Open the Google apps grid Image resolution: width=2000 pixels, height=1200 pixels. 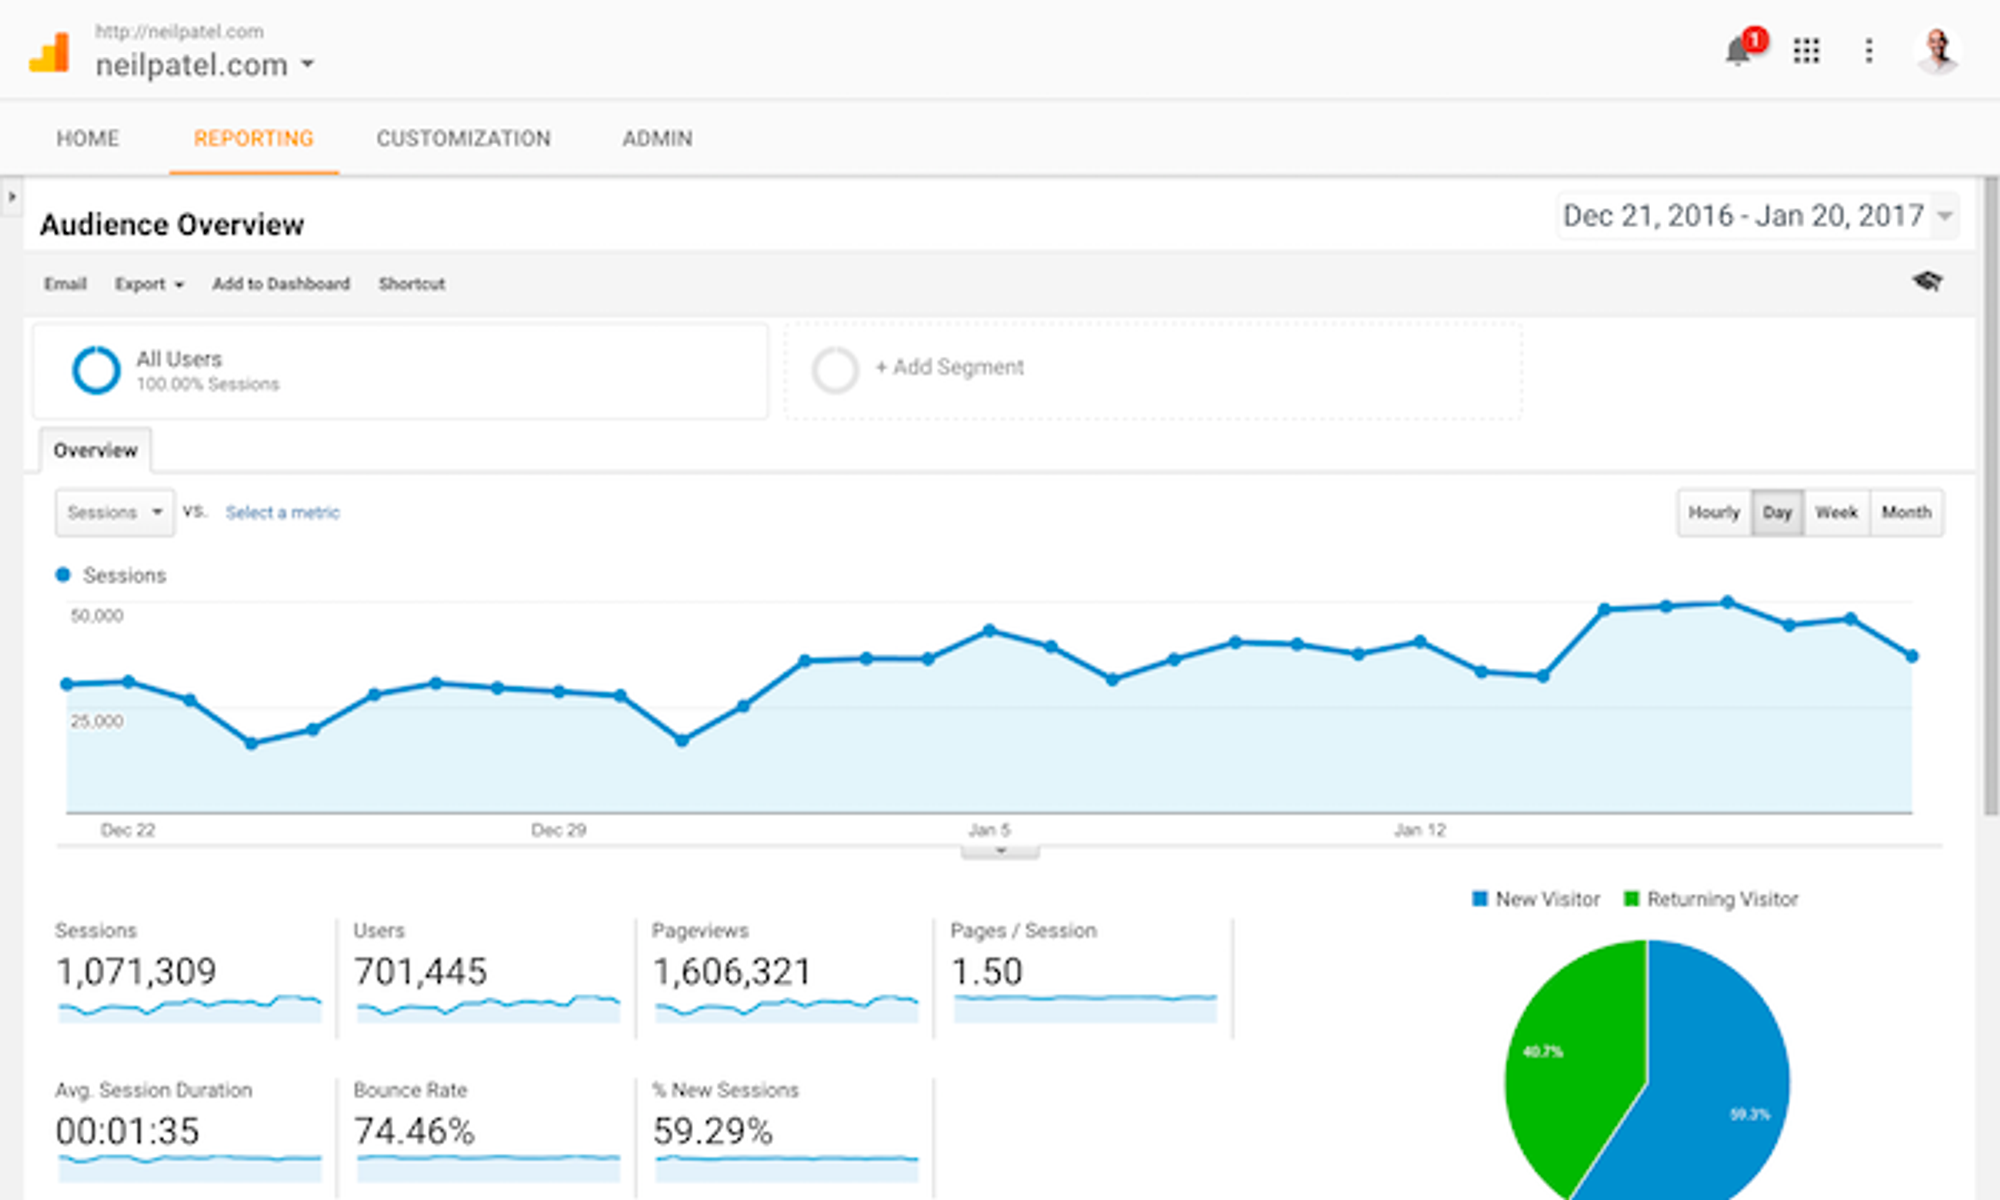(1807, 51)
